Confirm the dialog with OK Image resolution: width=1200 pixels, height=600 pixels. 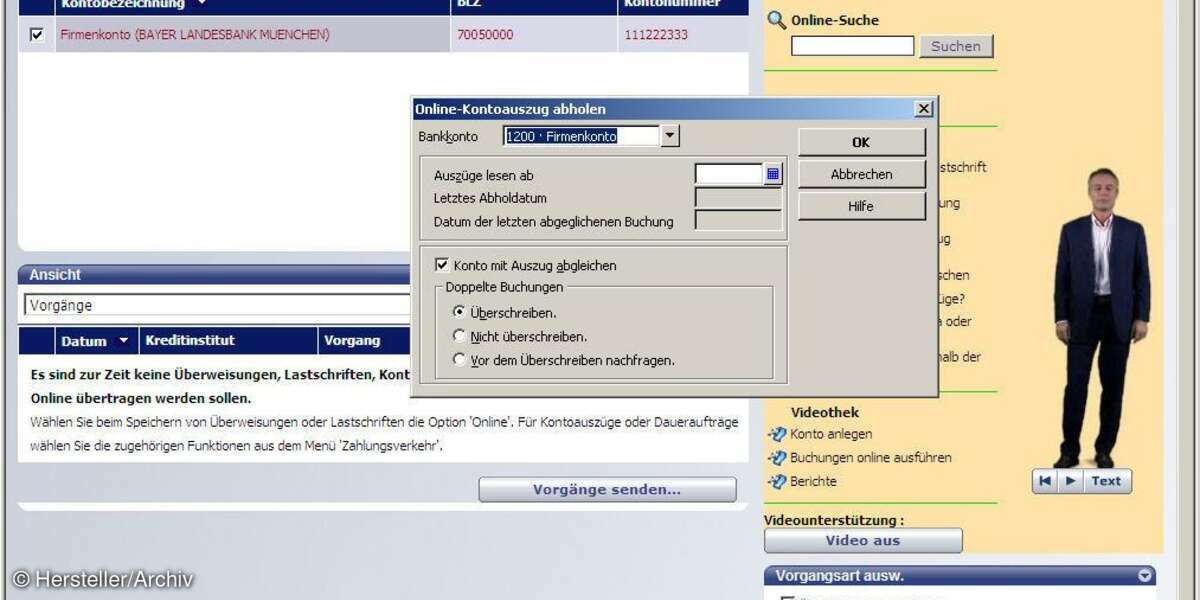(861, 142)
